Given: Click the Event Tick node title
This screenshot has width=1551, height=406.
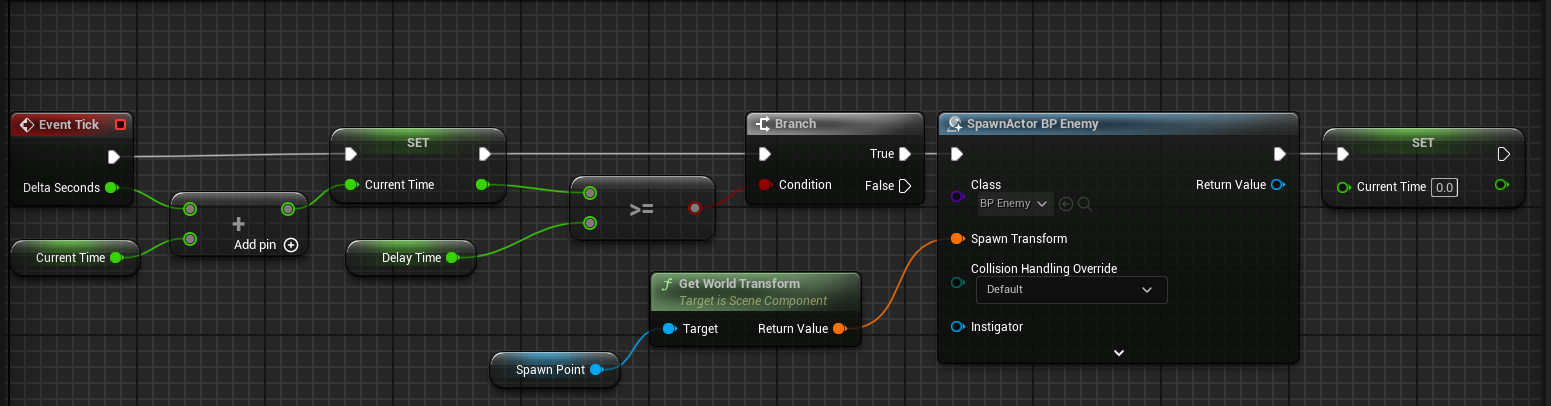Looking at the screenshot, I should coord(69,125).
